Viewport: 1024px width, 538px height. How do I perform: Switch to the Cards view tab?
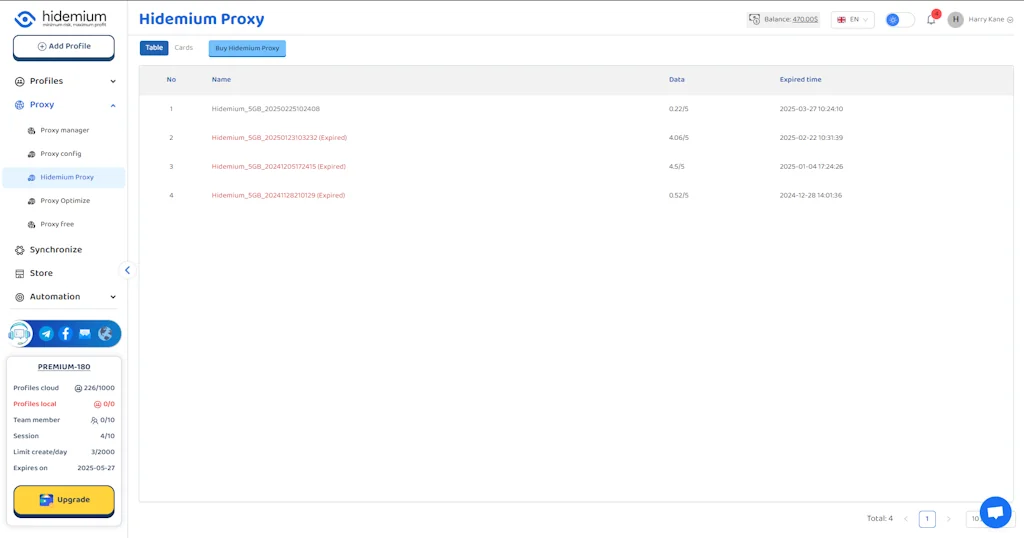[184, 48]
